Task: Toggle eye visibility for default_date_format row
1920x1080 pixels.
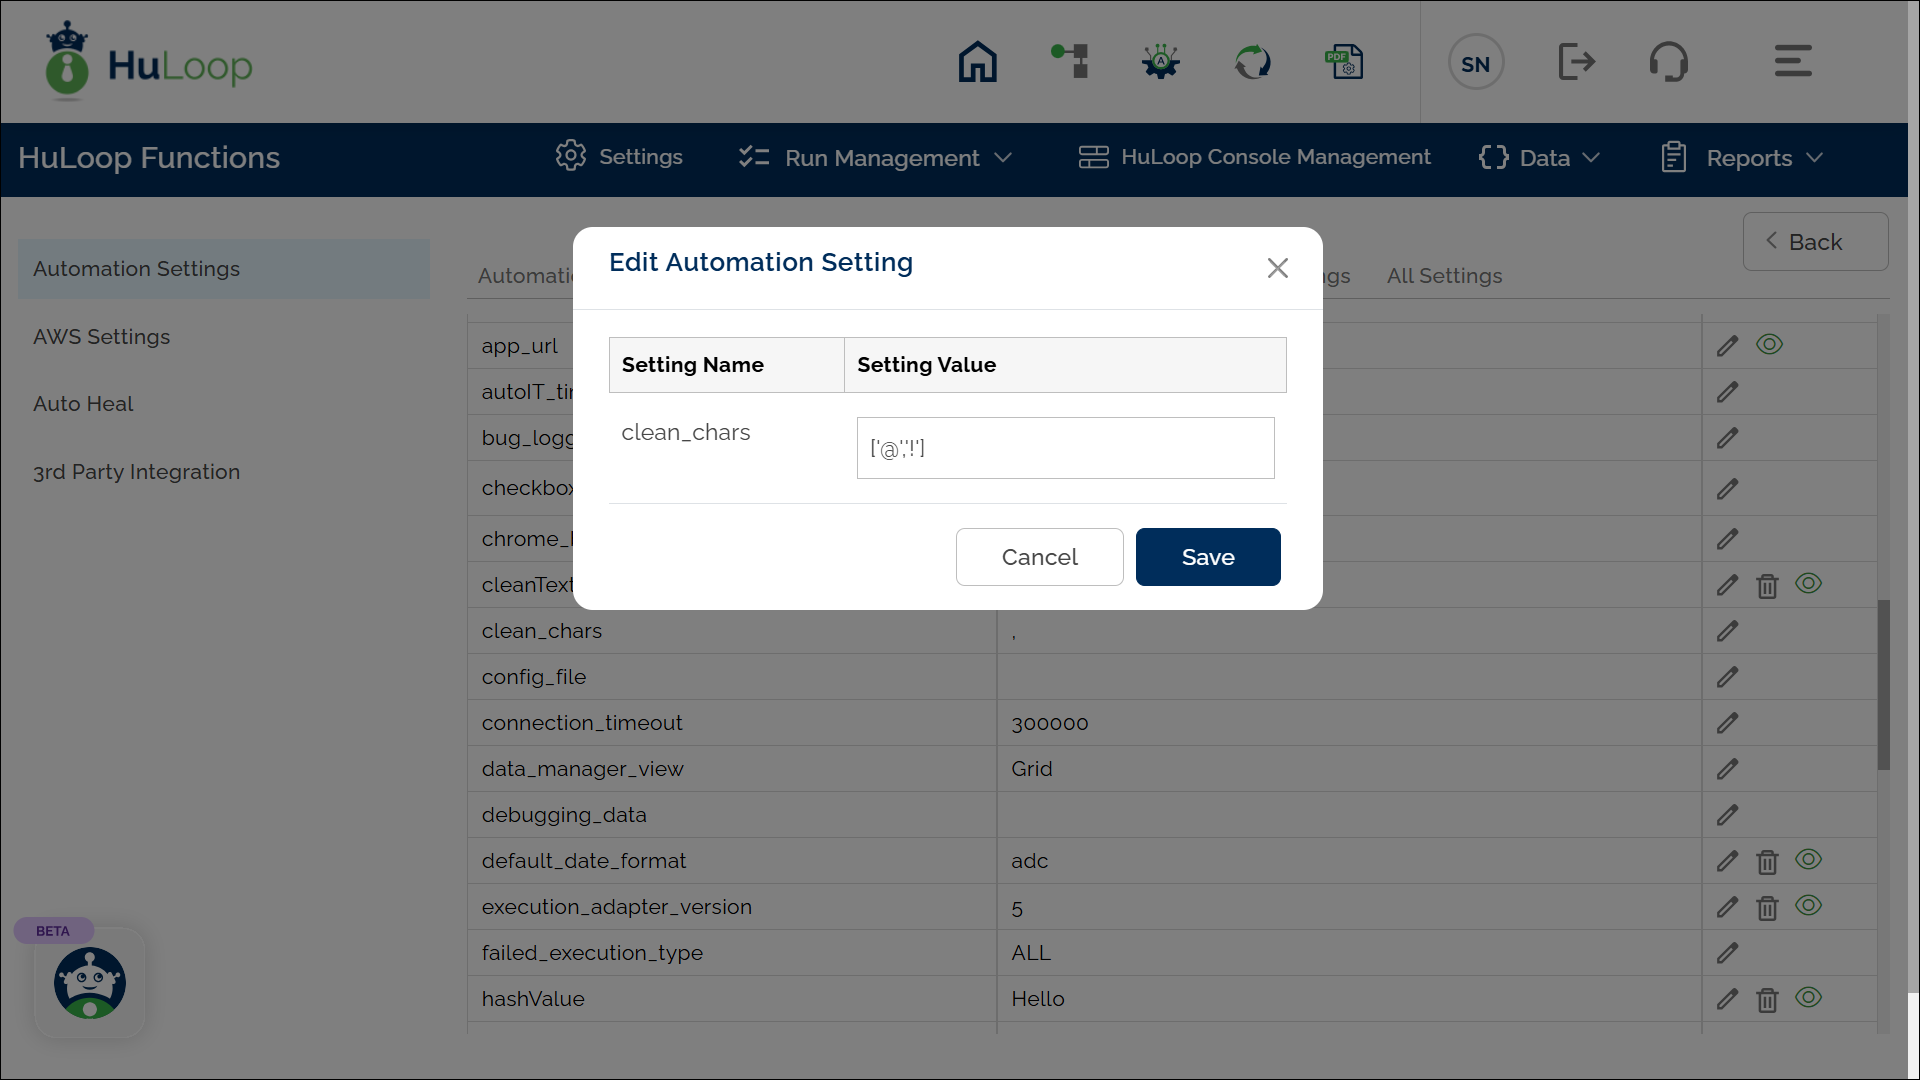Action: [1808, 860]
